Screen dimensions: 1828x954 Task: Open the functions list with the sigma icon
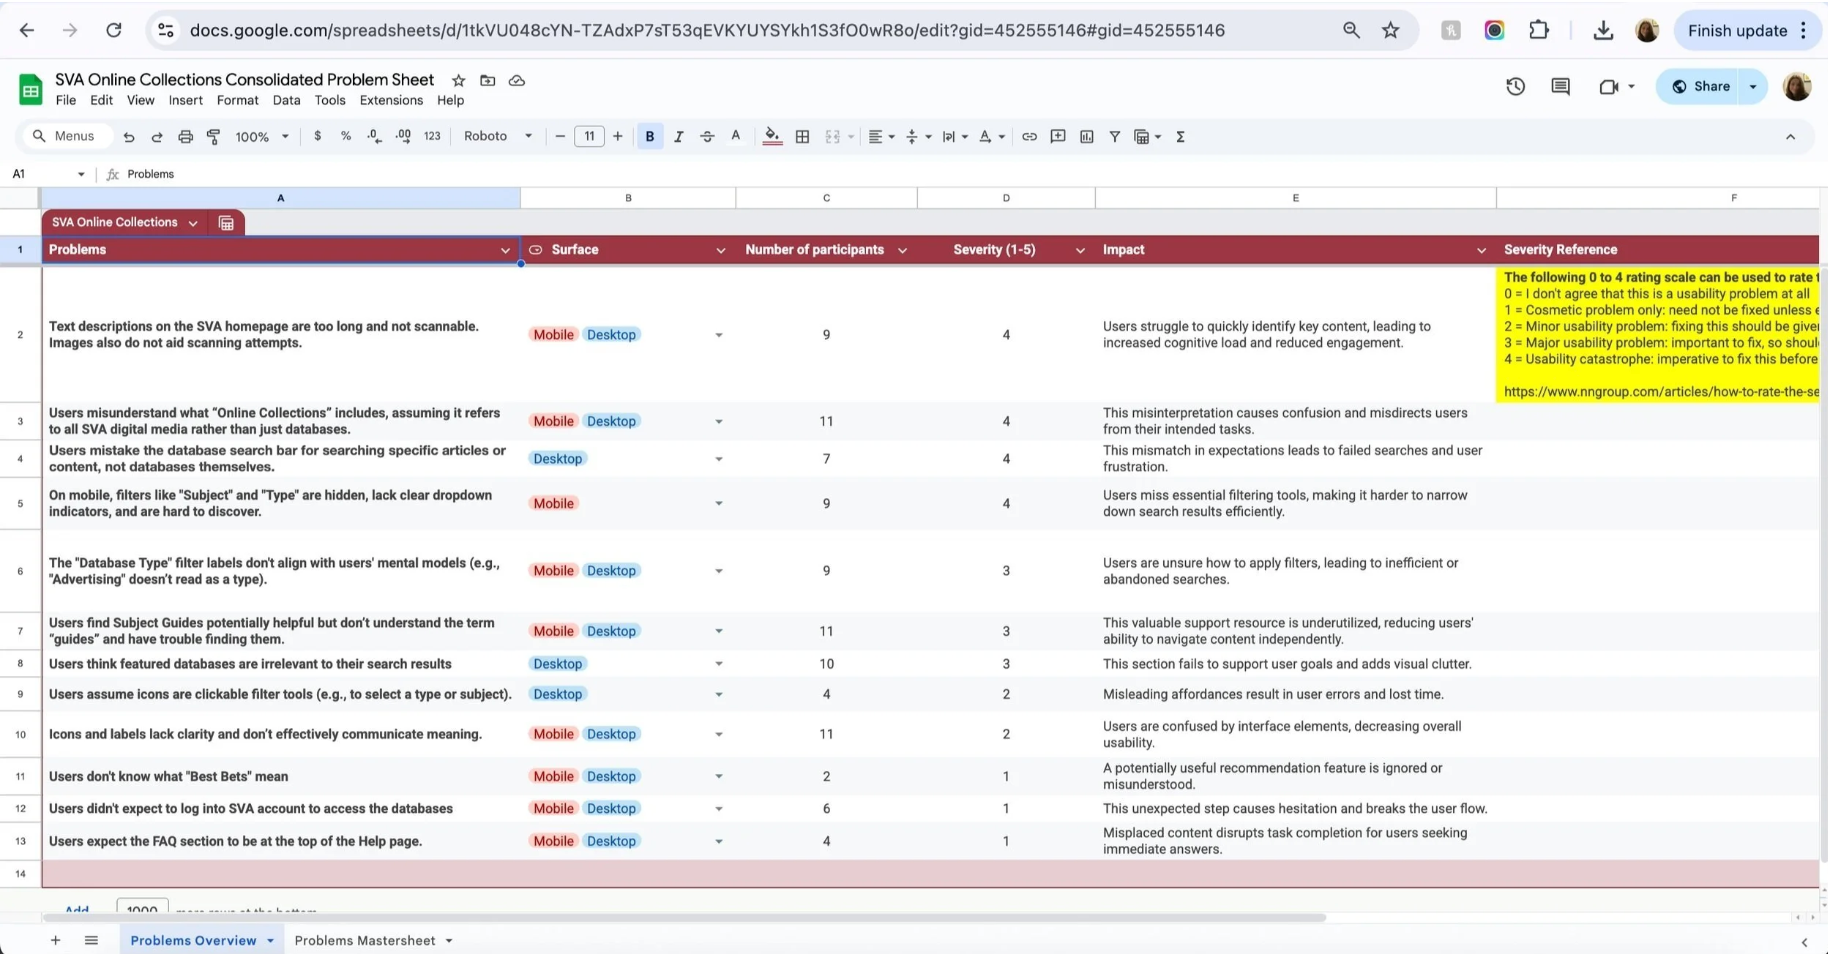tap(1181, 136)
